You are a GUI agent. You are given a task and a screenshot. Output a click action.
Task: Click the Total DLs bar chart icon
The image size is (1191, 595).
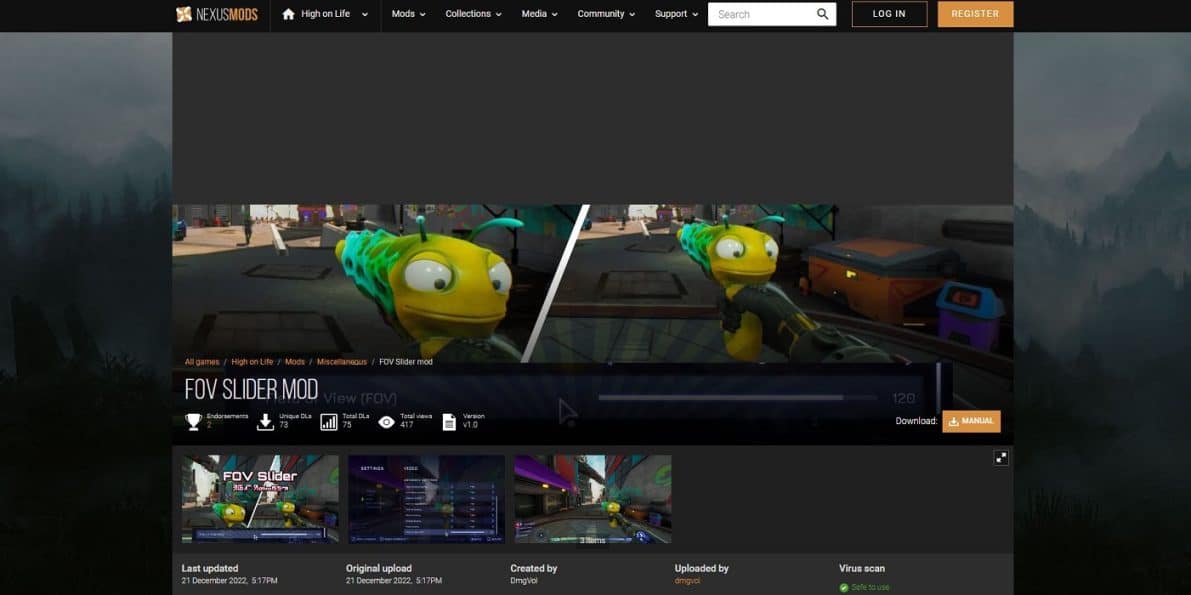point(329,422)
